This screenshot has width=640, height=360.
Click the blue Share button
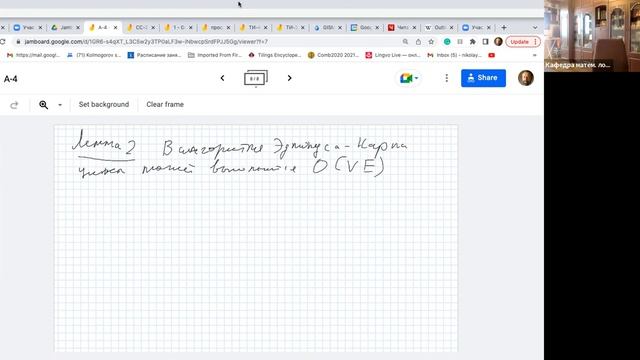tap(483, 78)
